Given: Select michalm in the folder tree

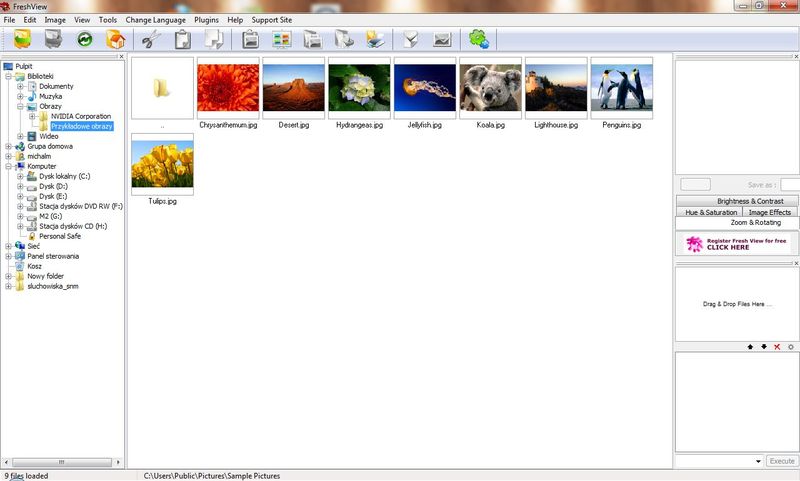Looking at the screenshot, I should [39, 156].
